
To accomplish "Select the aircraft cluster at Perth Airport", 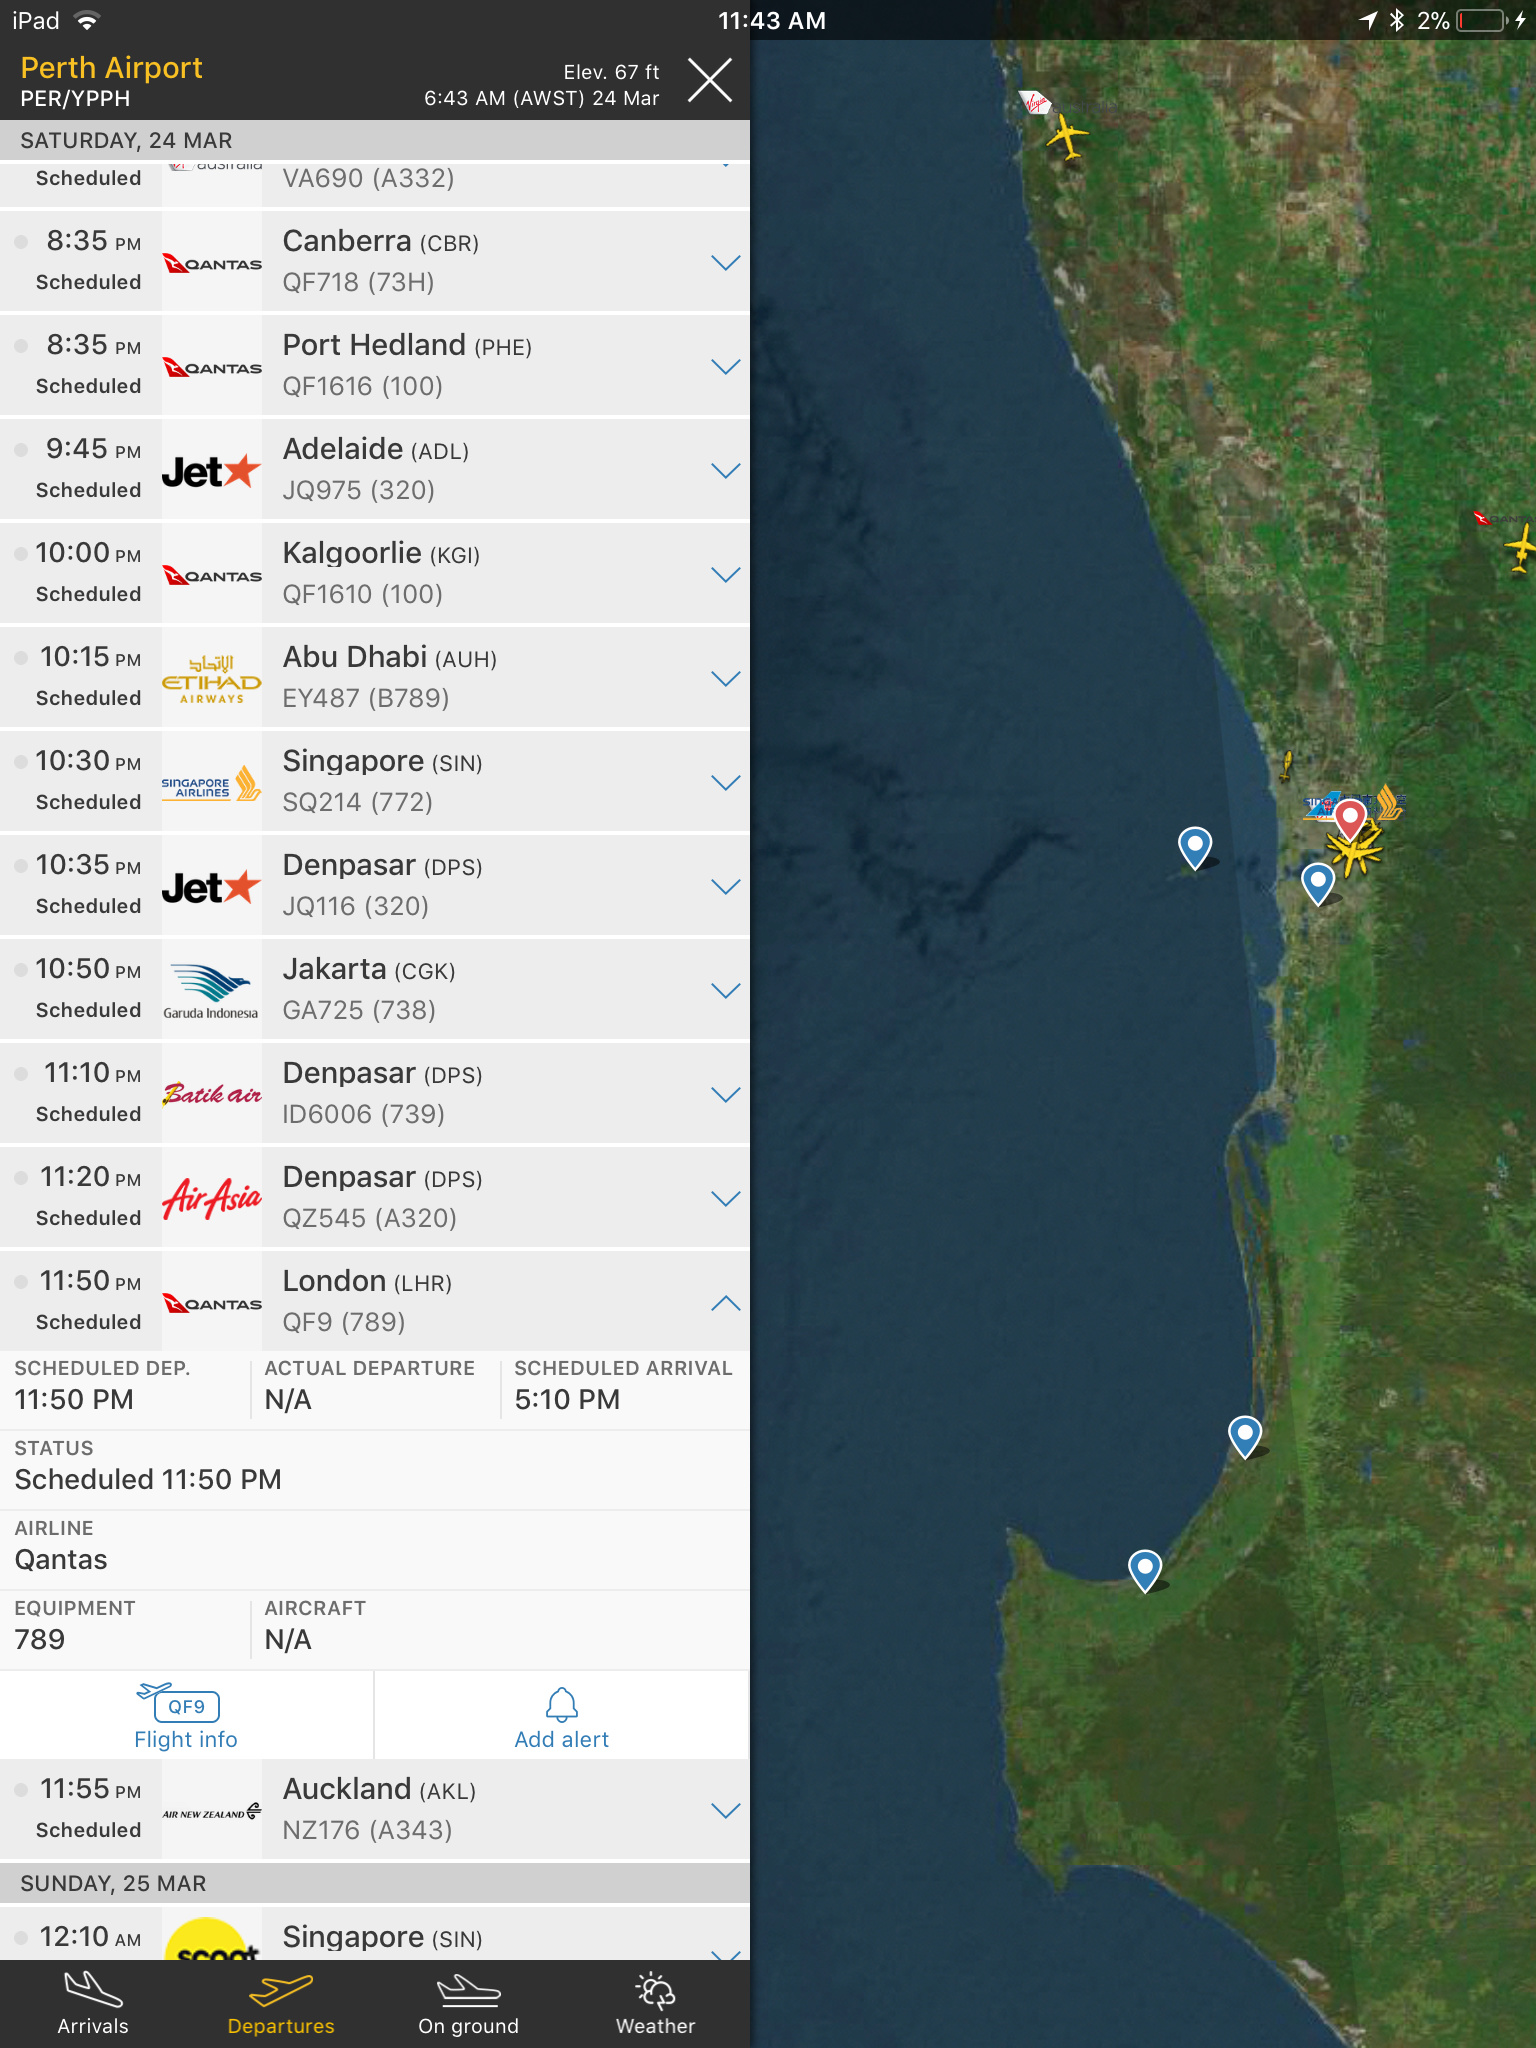I will click(x=1355, y=853).
